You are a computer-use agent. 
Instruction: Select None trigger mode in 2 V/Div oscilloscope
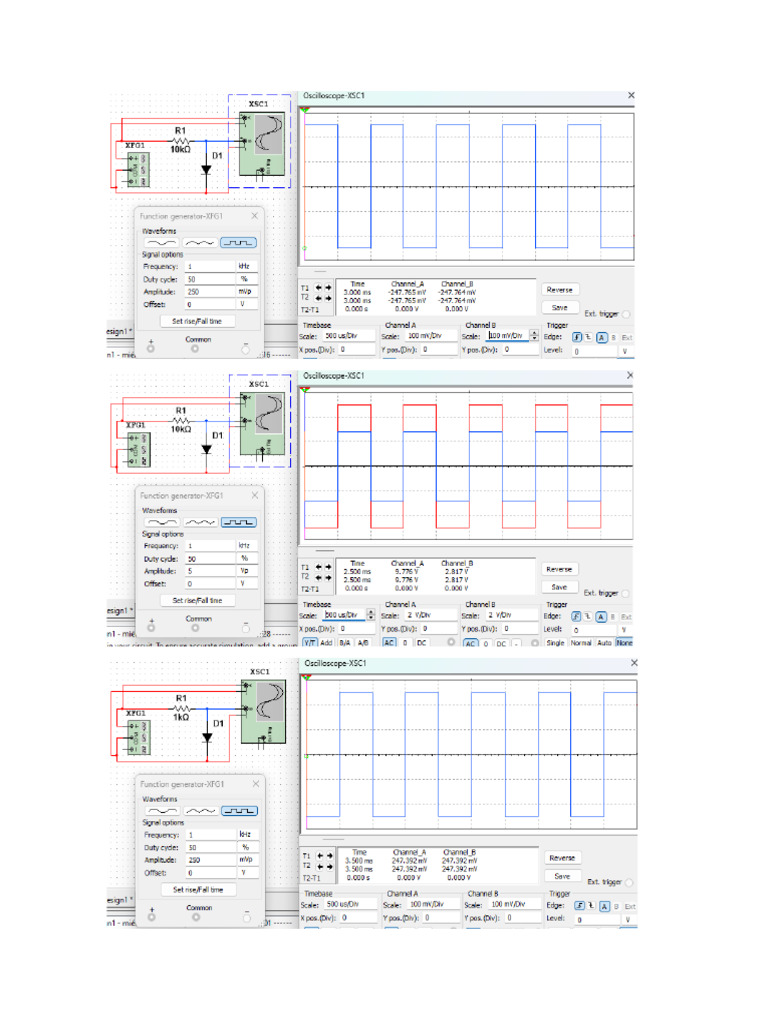[624, 643]
